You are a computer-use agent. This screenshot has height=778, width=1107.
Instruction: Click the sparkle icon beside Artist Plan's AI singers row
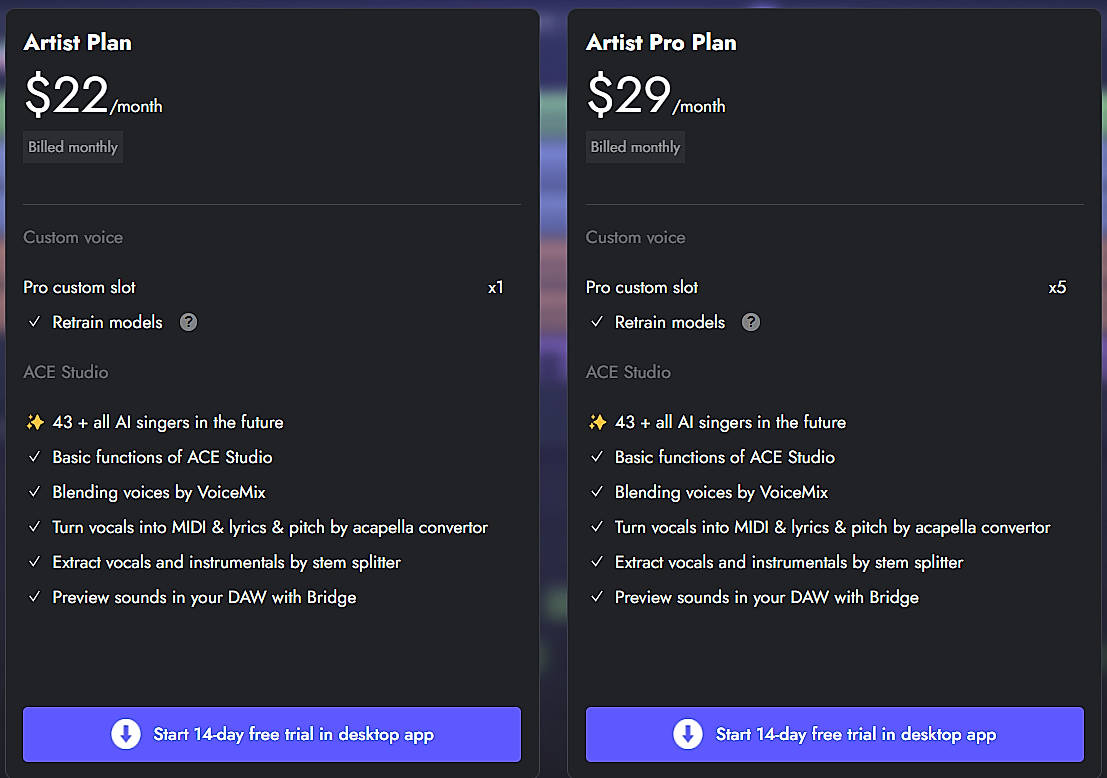[x=35, y=422]
